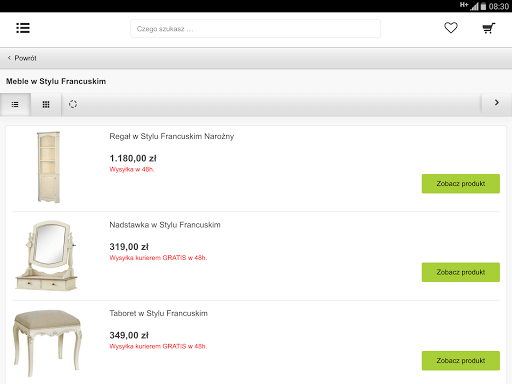Select the circular filter icon
Screen dimensions: 512x384
point(73,104)
